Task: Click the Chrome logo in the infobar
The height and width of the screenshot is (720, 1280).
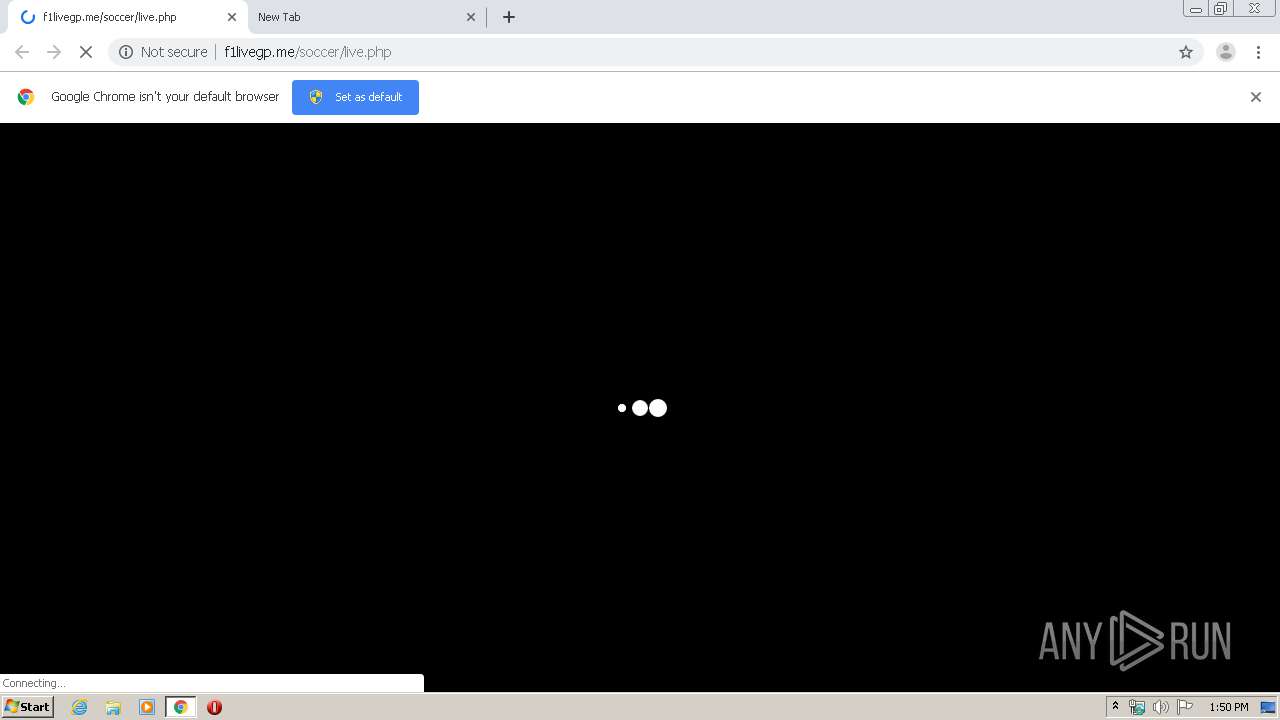Action: click(26, 97)
